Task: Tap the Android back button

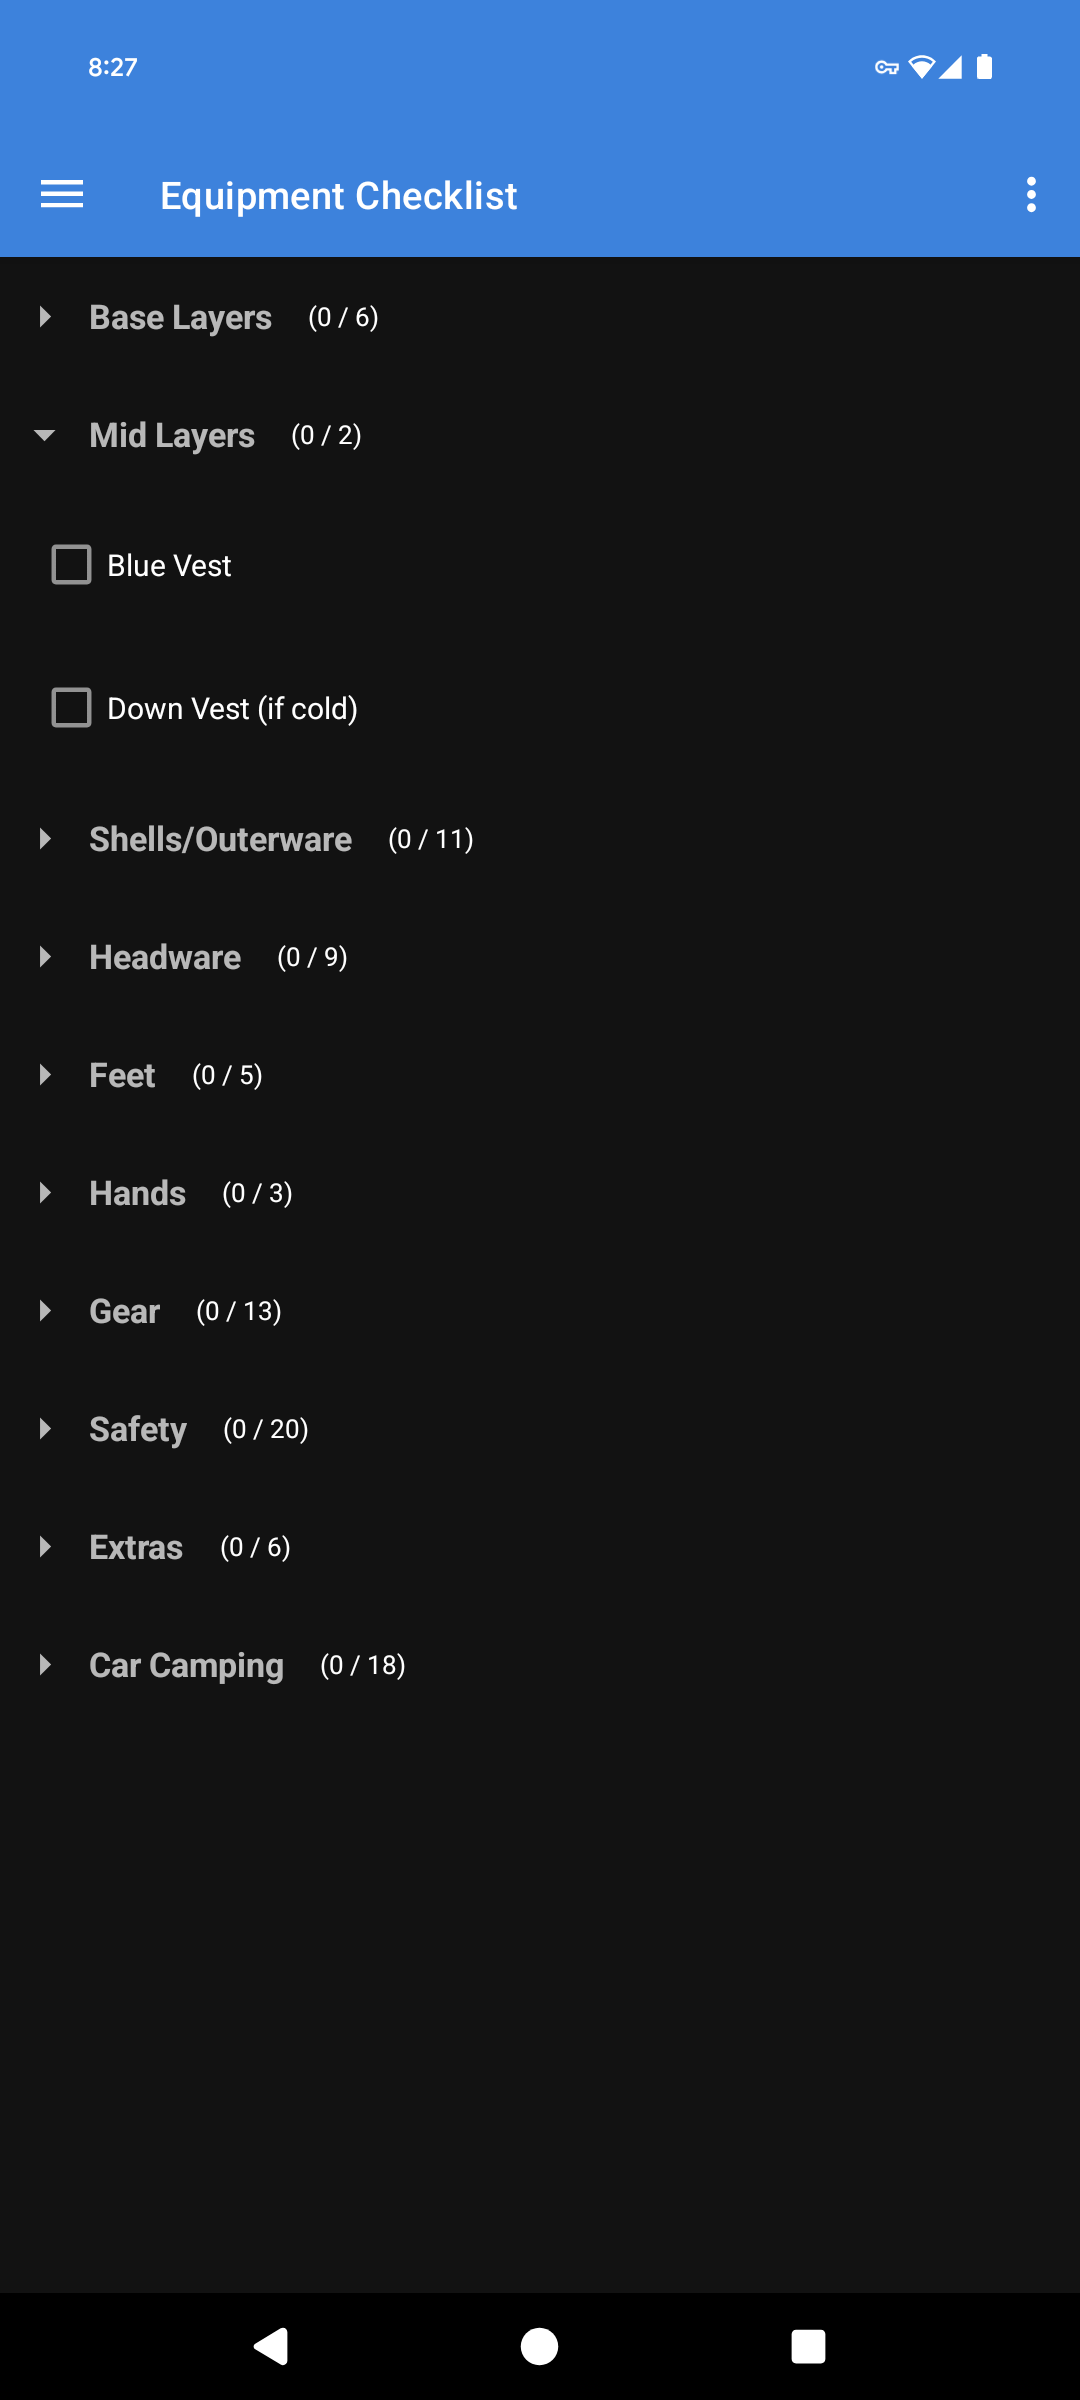Action: [271, 2345]
